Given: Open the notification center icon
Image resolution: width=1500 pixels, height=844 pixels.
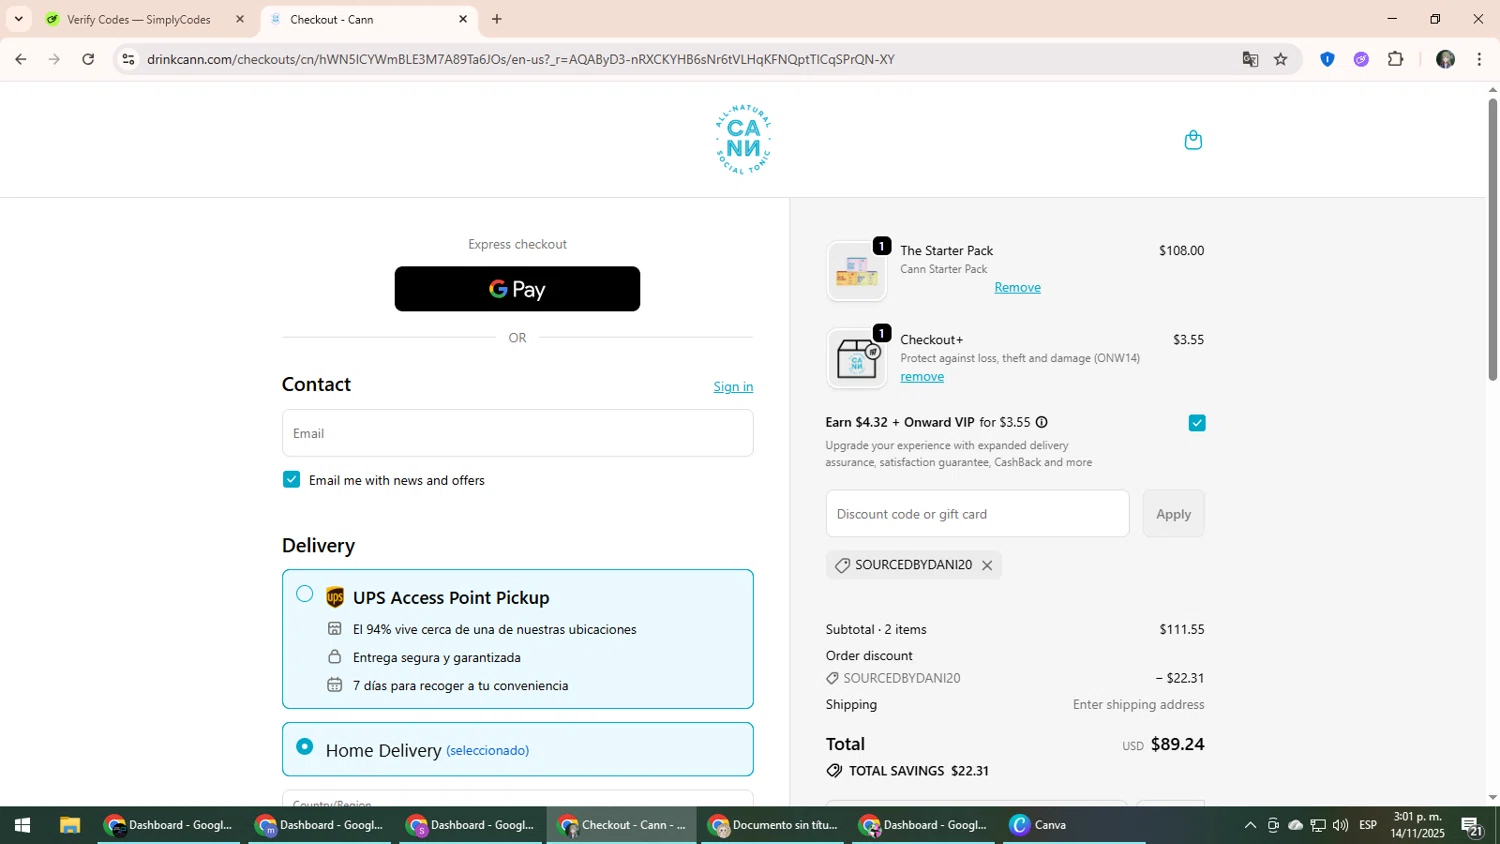Looking at the screenshot, I should (x=1472, y=825).
